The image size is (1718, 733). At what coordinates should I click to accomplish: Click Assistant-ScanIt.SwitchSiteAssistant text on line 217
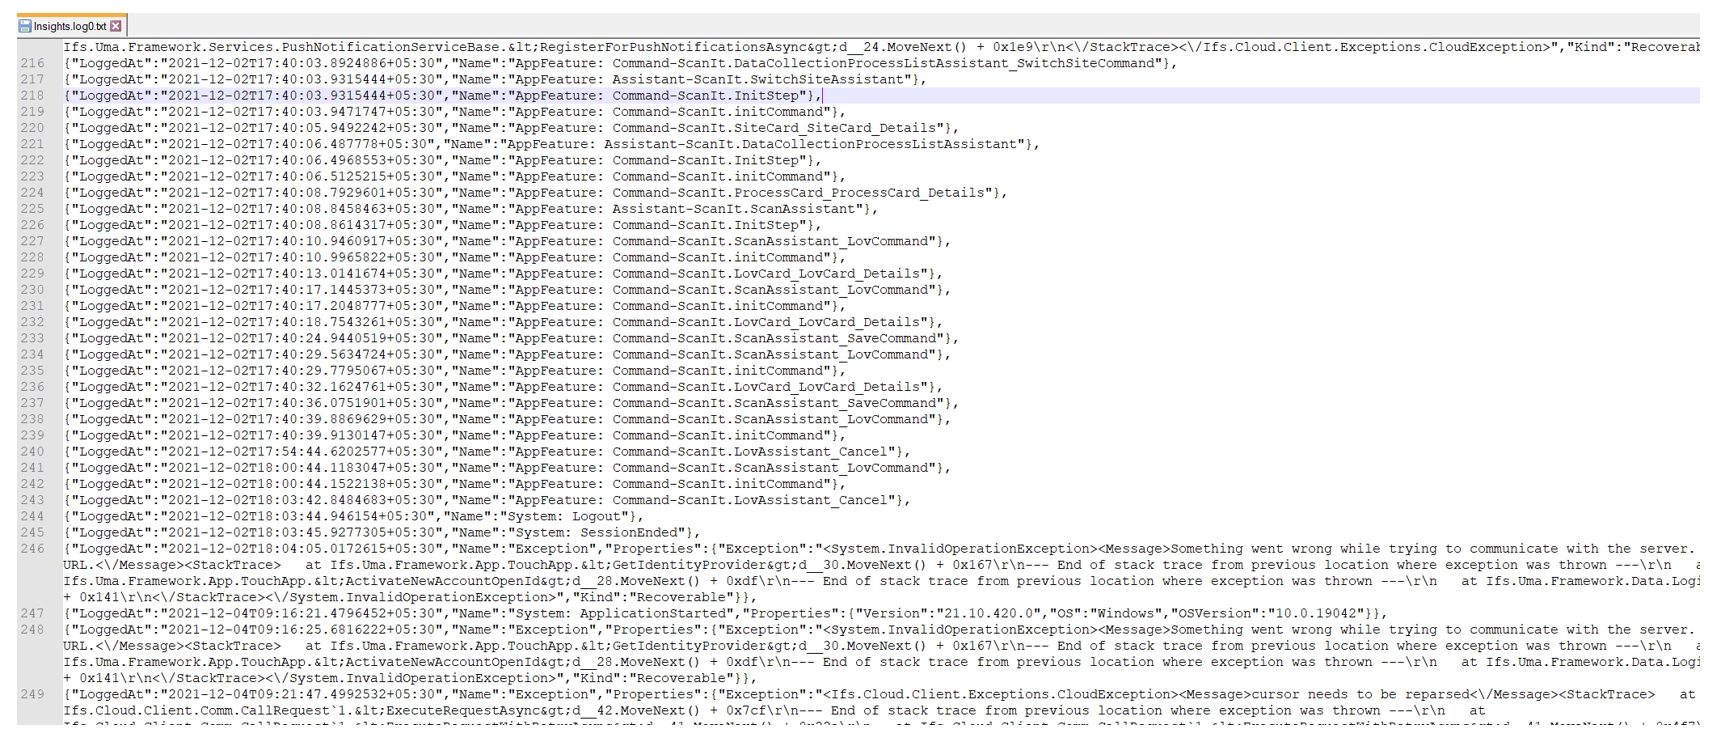tap(758, 79)
